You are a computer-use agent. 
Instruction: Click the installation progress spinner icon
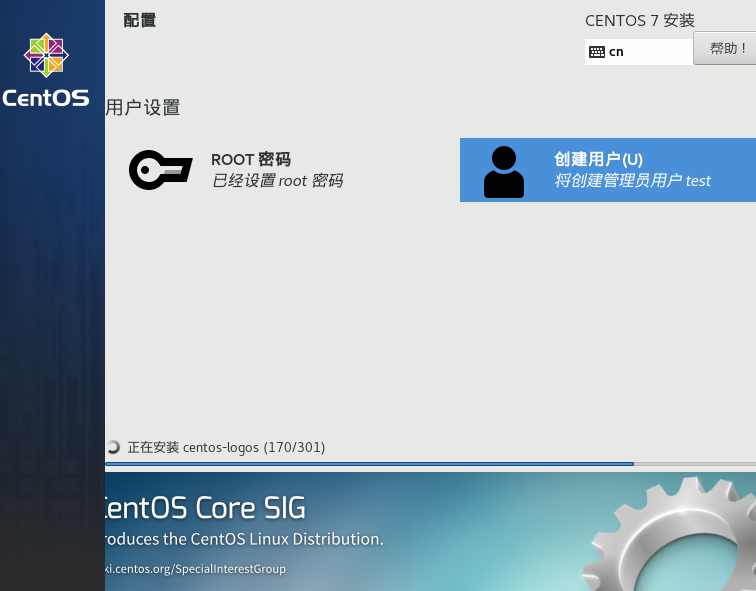tap(113, 447)
